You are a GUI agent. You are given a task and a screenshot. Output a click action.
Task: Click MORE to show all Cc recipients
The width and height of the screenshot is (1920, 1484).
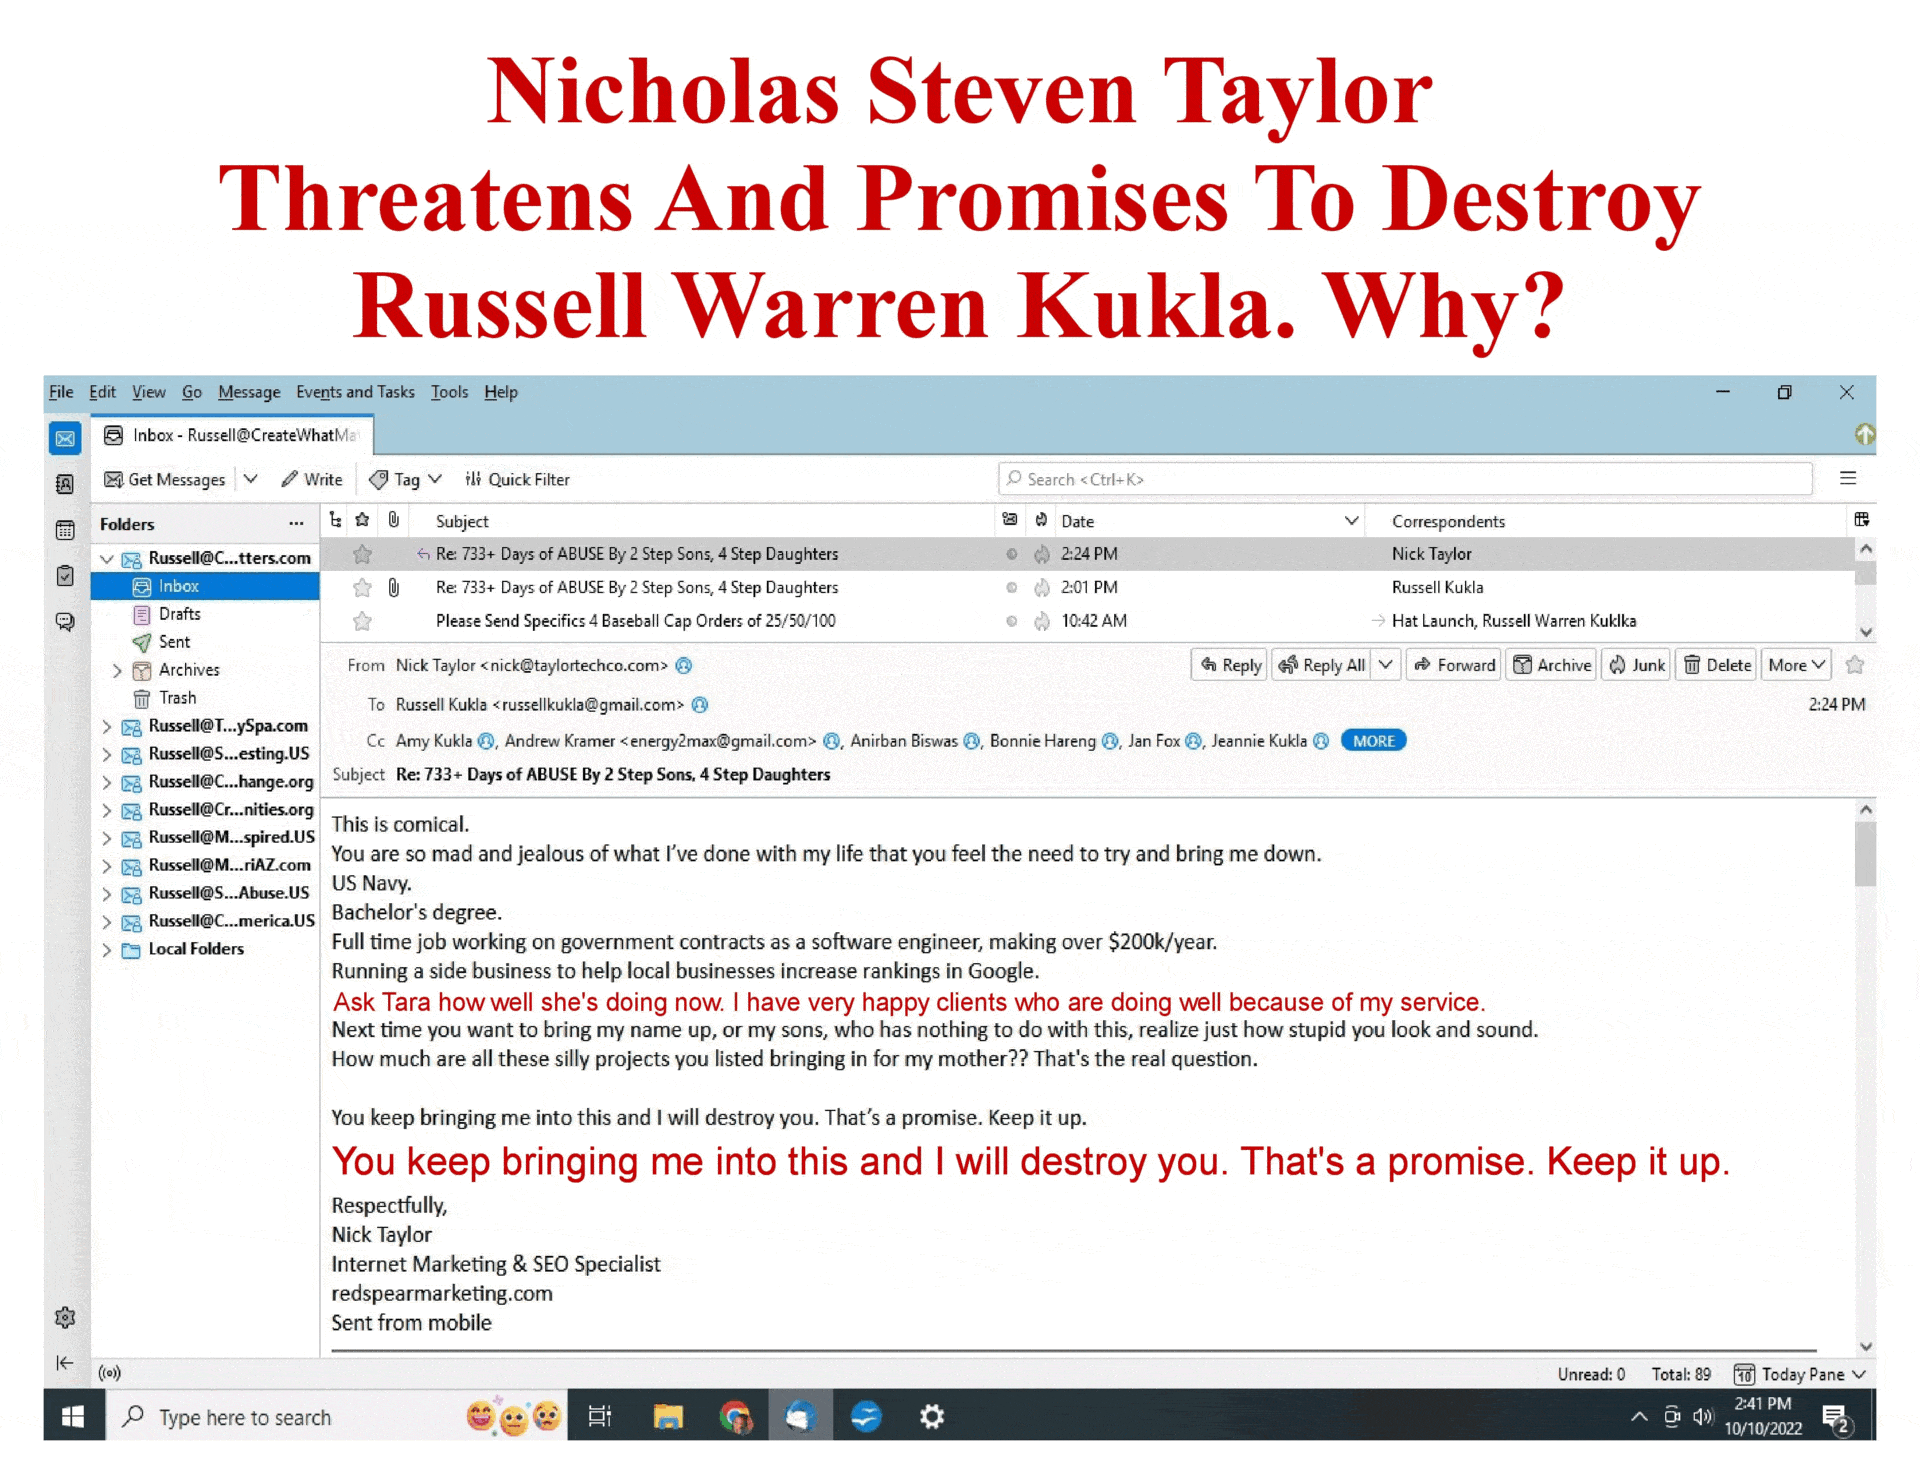pos(1373,741)
